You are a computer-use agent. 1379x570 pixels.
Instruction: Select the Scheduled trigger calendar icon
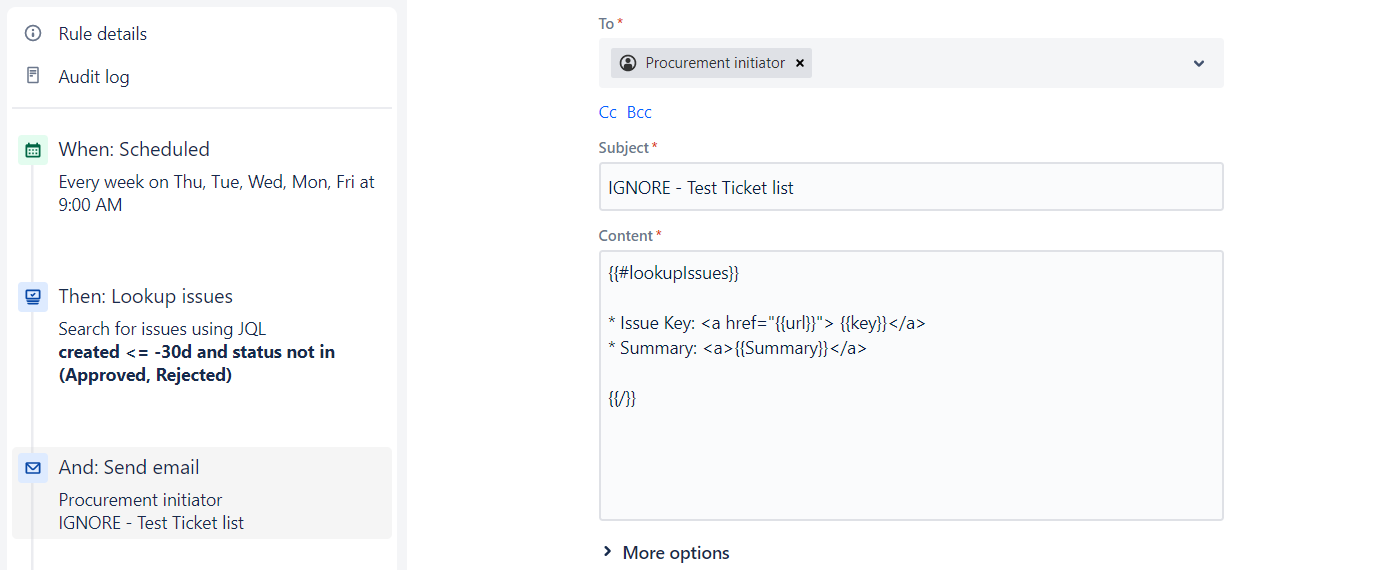pos(33,150)
